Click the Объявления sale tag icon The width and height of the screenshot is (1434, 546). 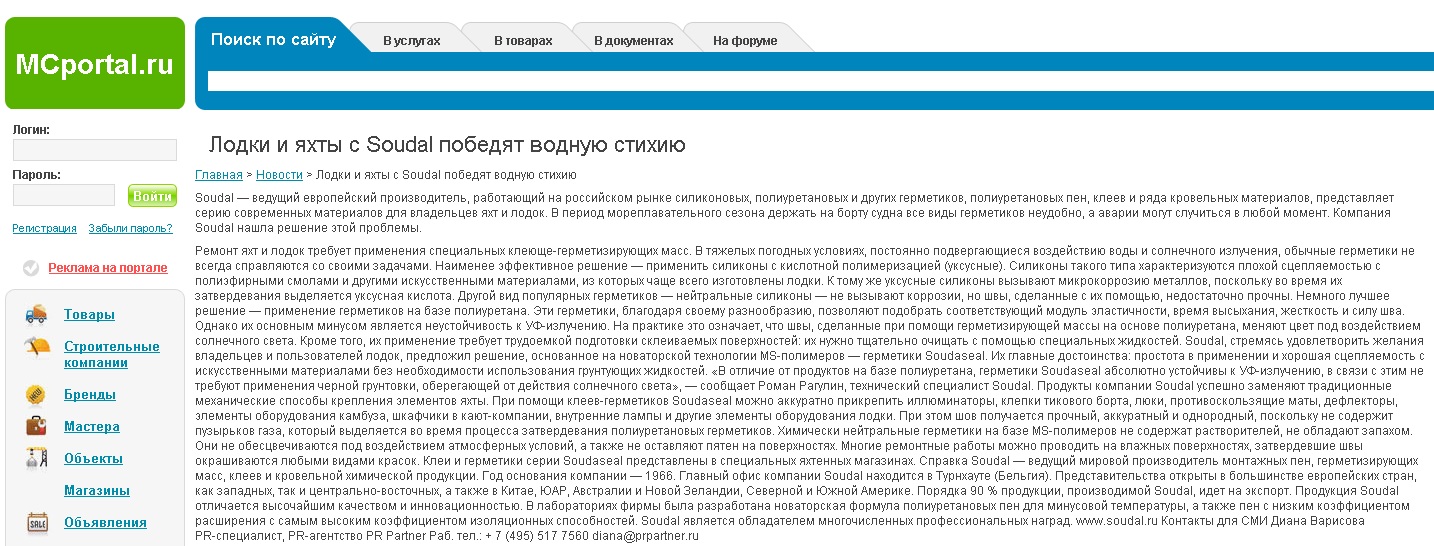37,522
